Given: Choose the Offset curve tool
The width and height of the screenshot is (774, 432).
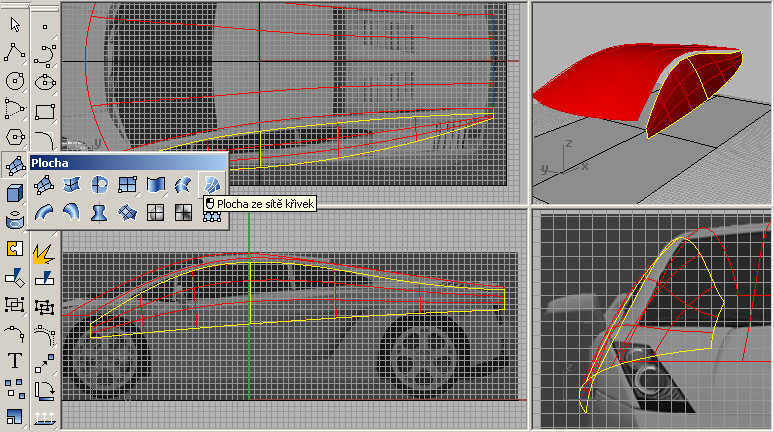Looking at the screenshot, I should point(44,336).
